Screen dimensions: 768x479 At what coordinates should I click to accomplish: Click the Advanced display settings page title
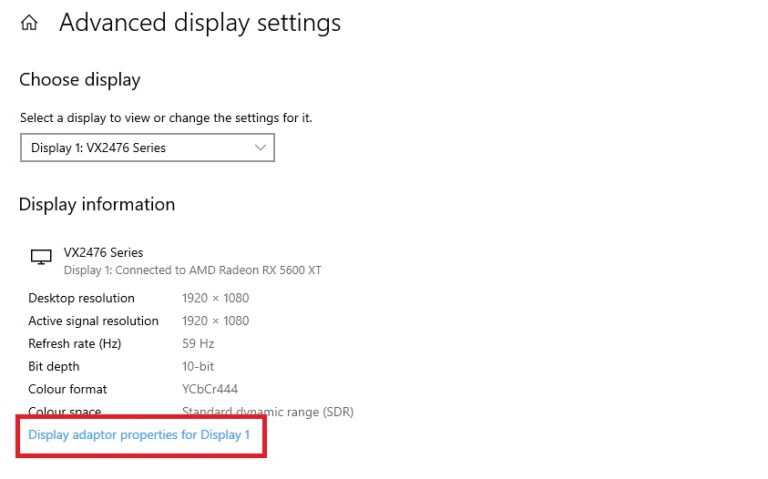click(200, 23)
